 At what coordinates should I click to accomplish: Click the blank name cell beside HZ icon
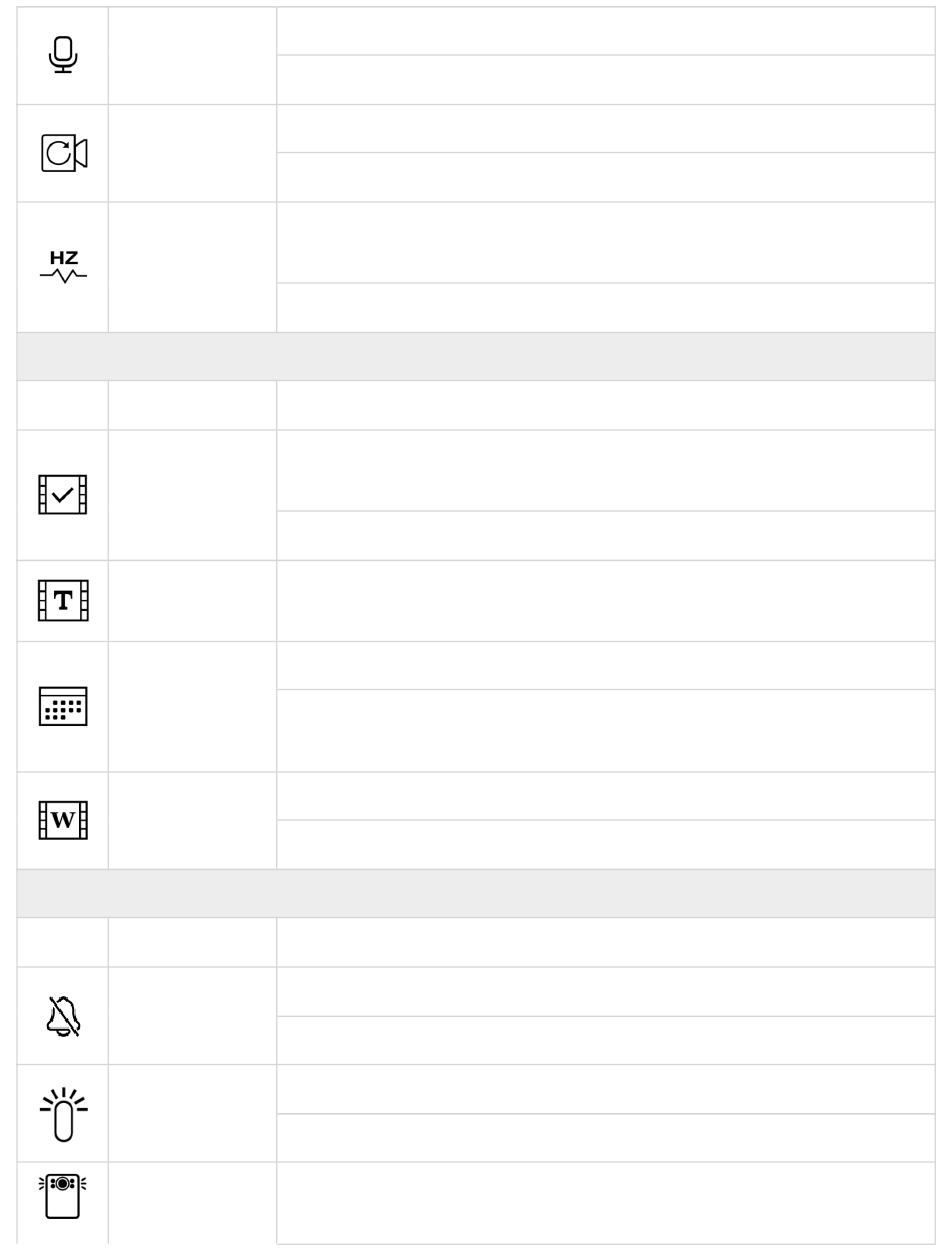(192, 267)
